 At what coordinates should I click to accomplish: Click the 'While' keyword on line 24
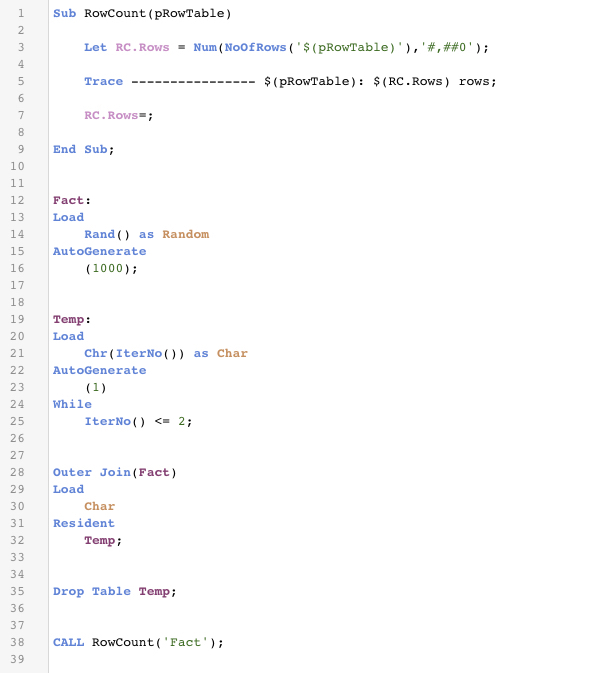(72, 404)
